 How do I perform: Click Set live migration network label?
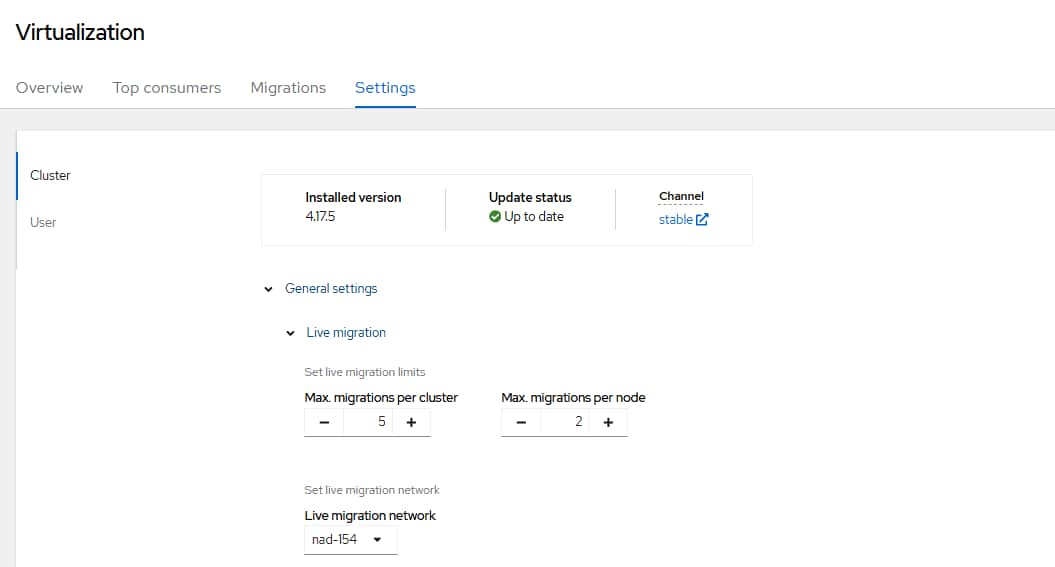tap(372, 490)
